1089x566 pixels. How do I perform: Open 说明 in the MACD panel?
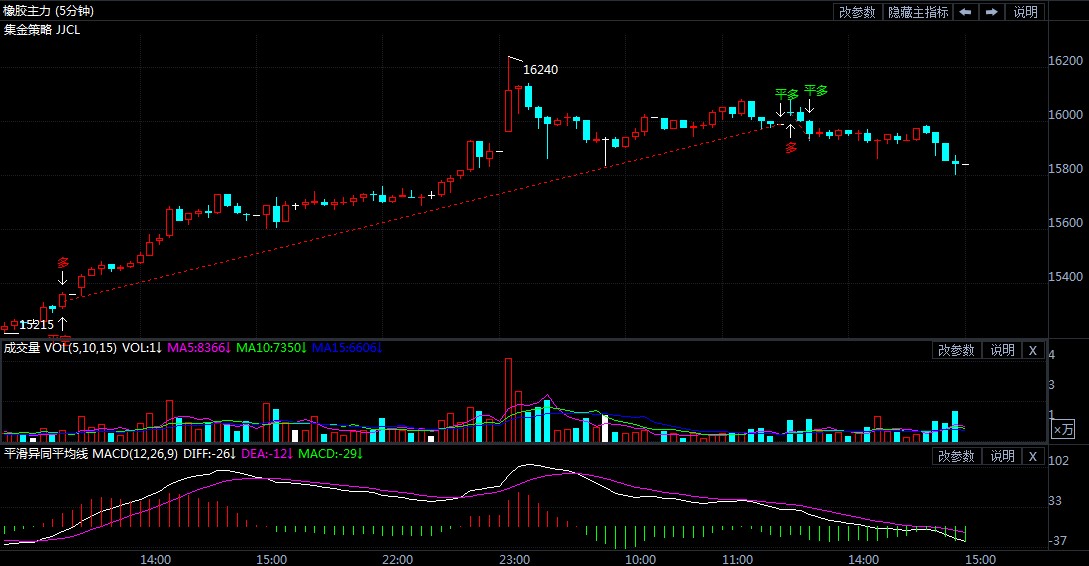click(1001, 456)
